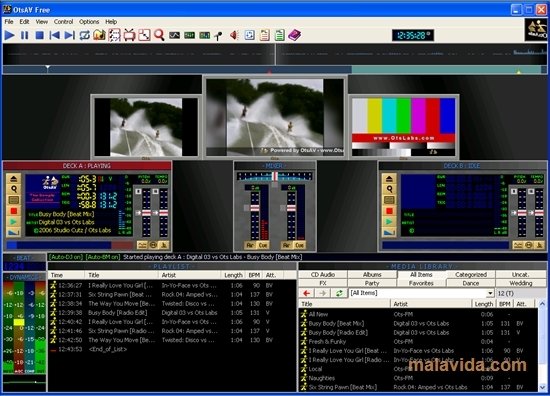Skip to next track in toolbar
Screen dimensions: 550x396
(69, 35)
